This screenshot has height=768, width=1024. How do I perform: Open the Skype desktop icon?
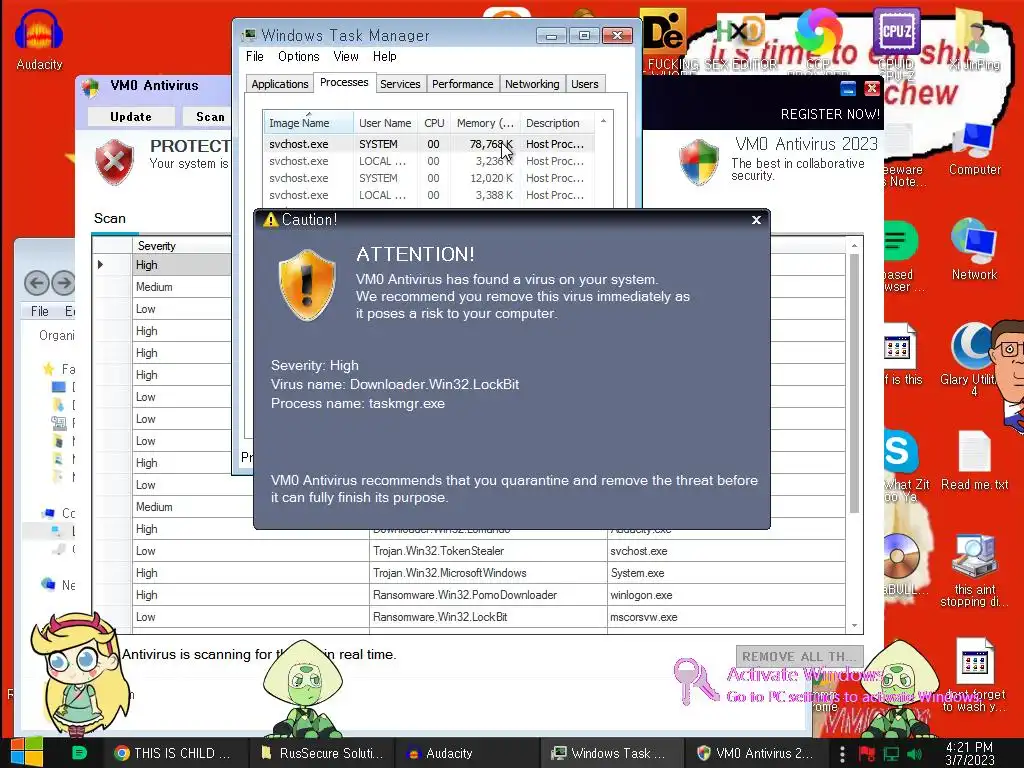tap(900, 451)
